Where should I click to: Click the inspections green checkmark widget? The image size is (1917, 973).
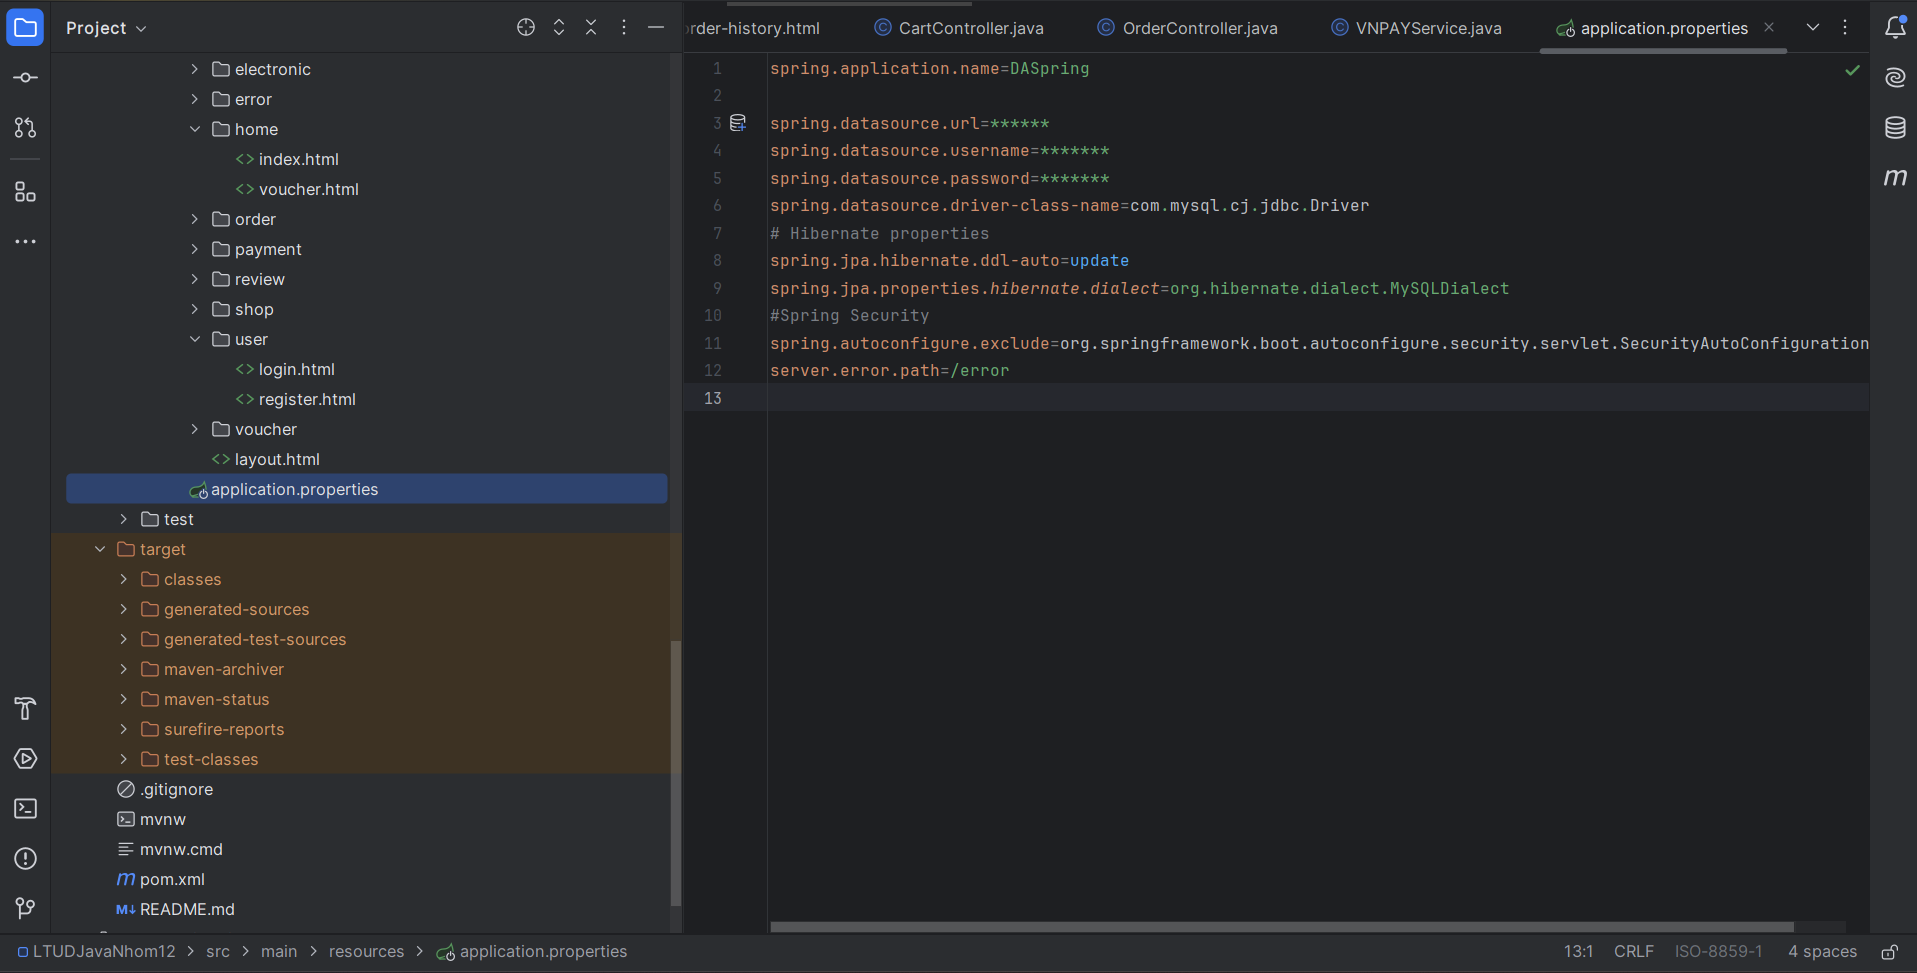pos(1852,70)
